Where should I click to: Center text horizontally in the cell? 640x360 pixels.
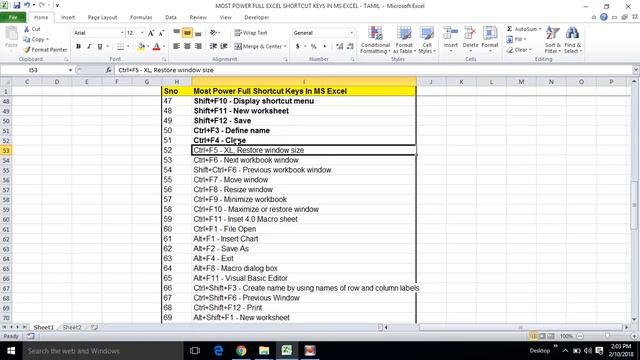pos(187,47)
